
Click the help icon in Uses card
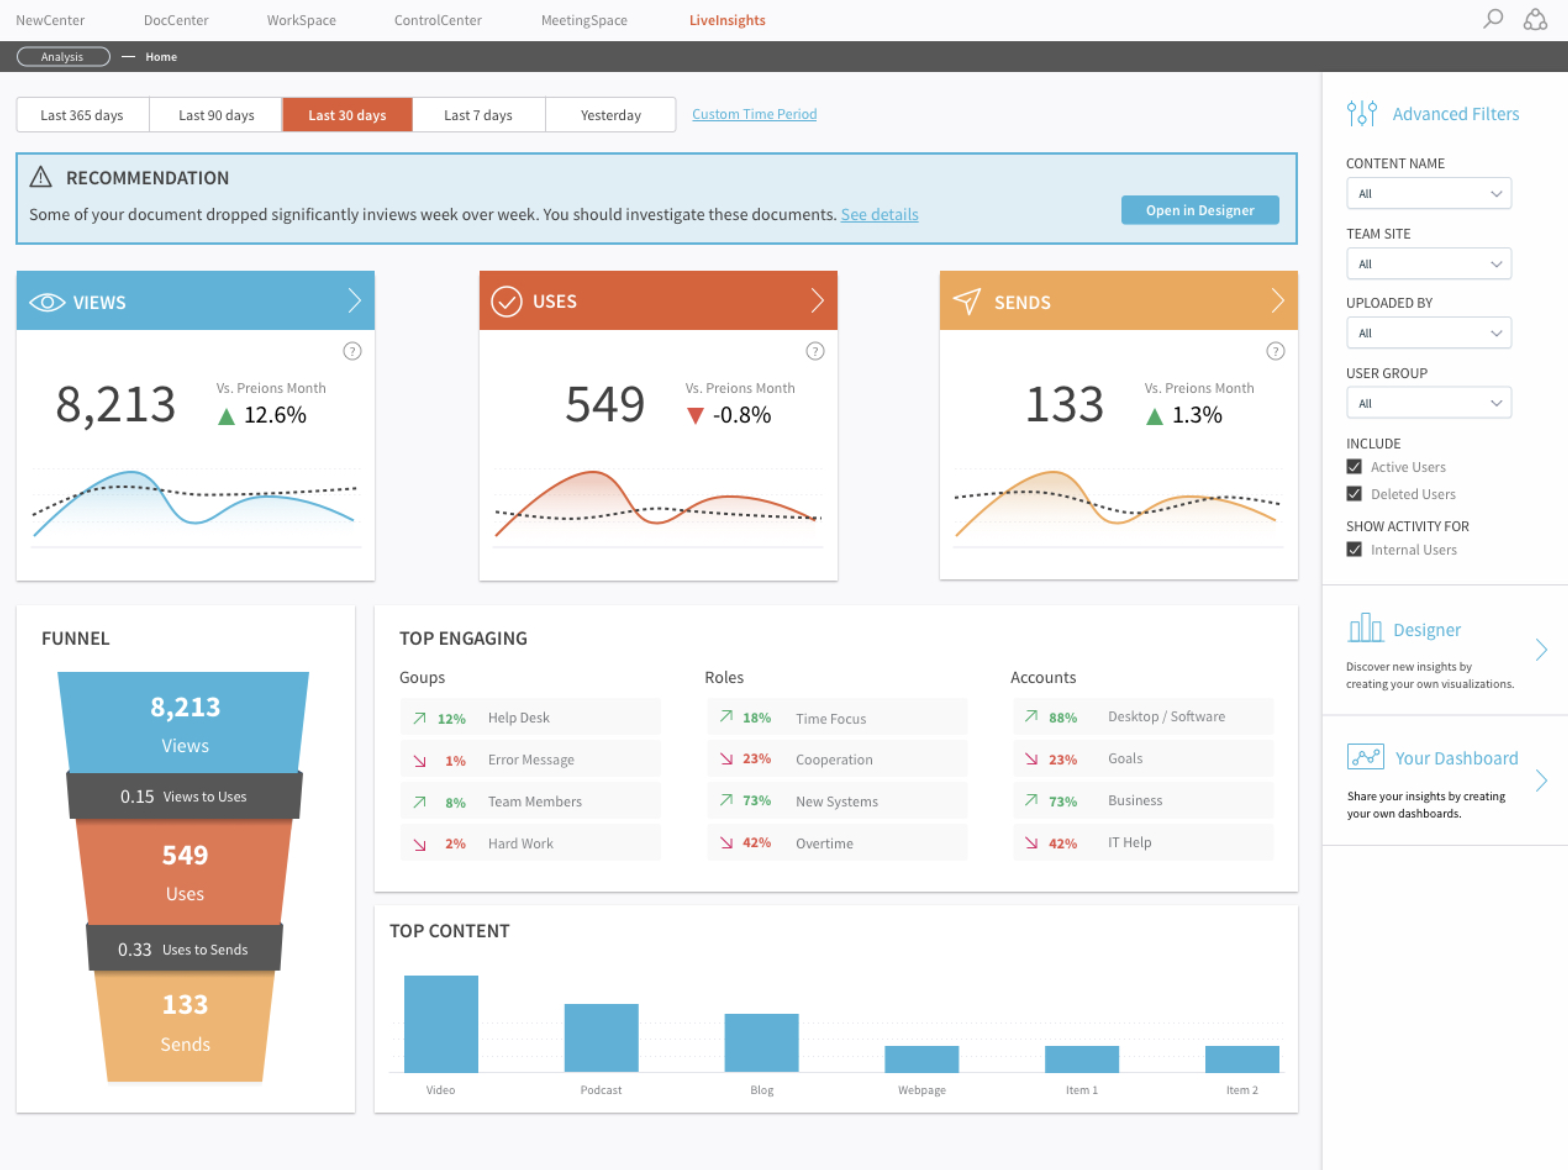tap(815, 351)
